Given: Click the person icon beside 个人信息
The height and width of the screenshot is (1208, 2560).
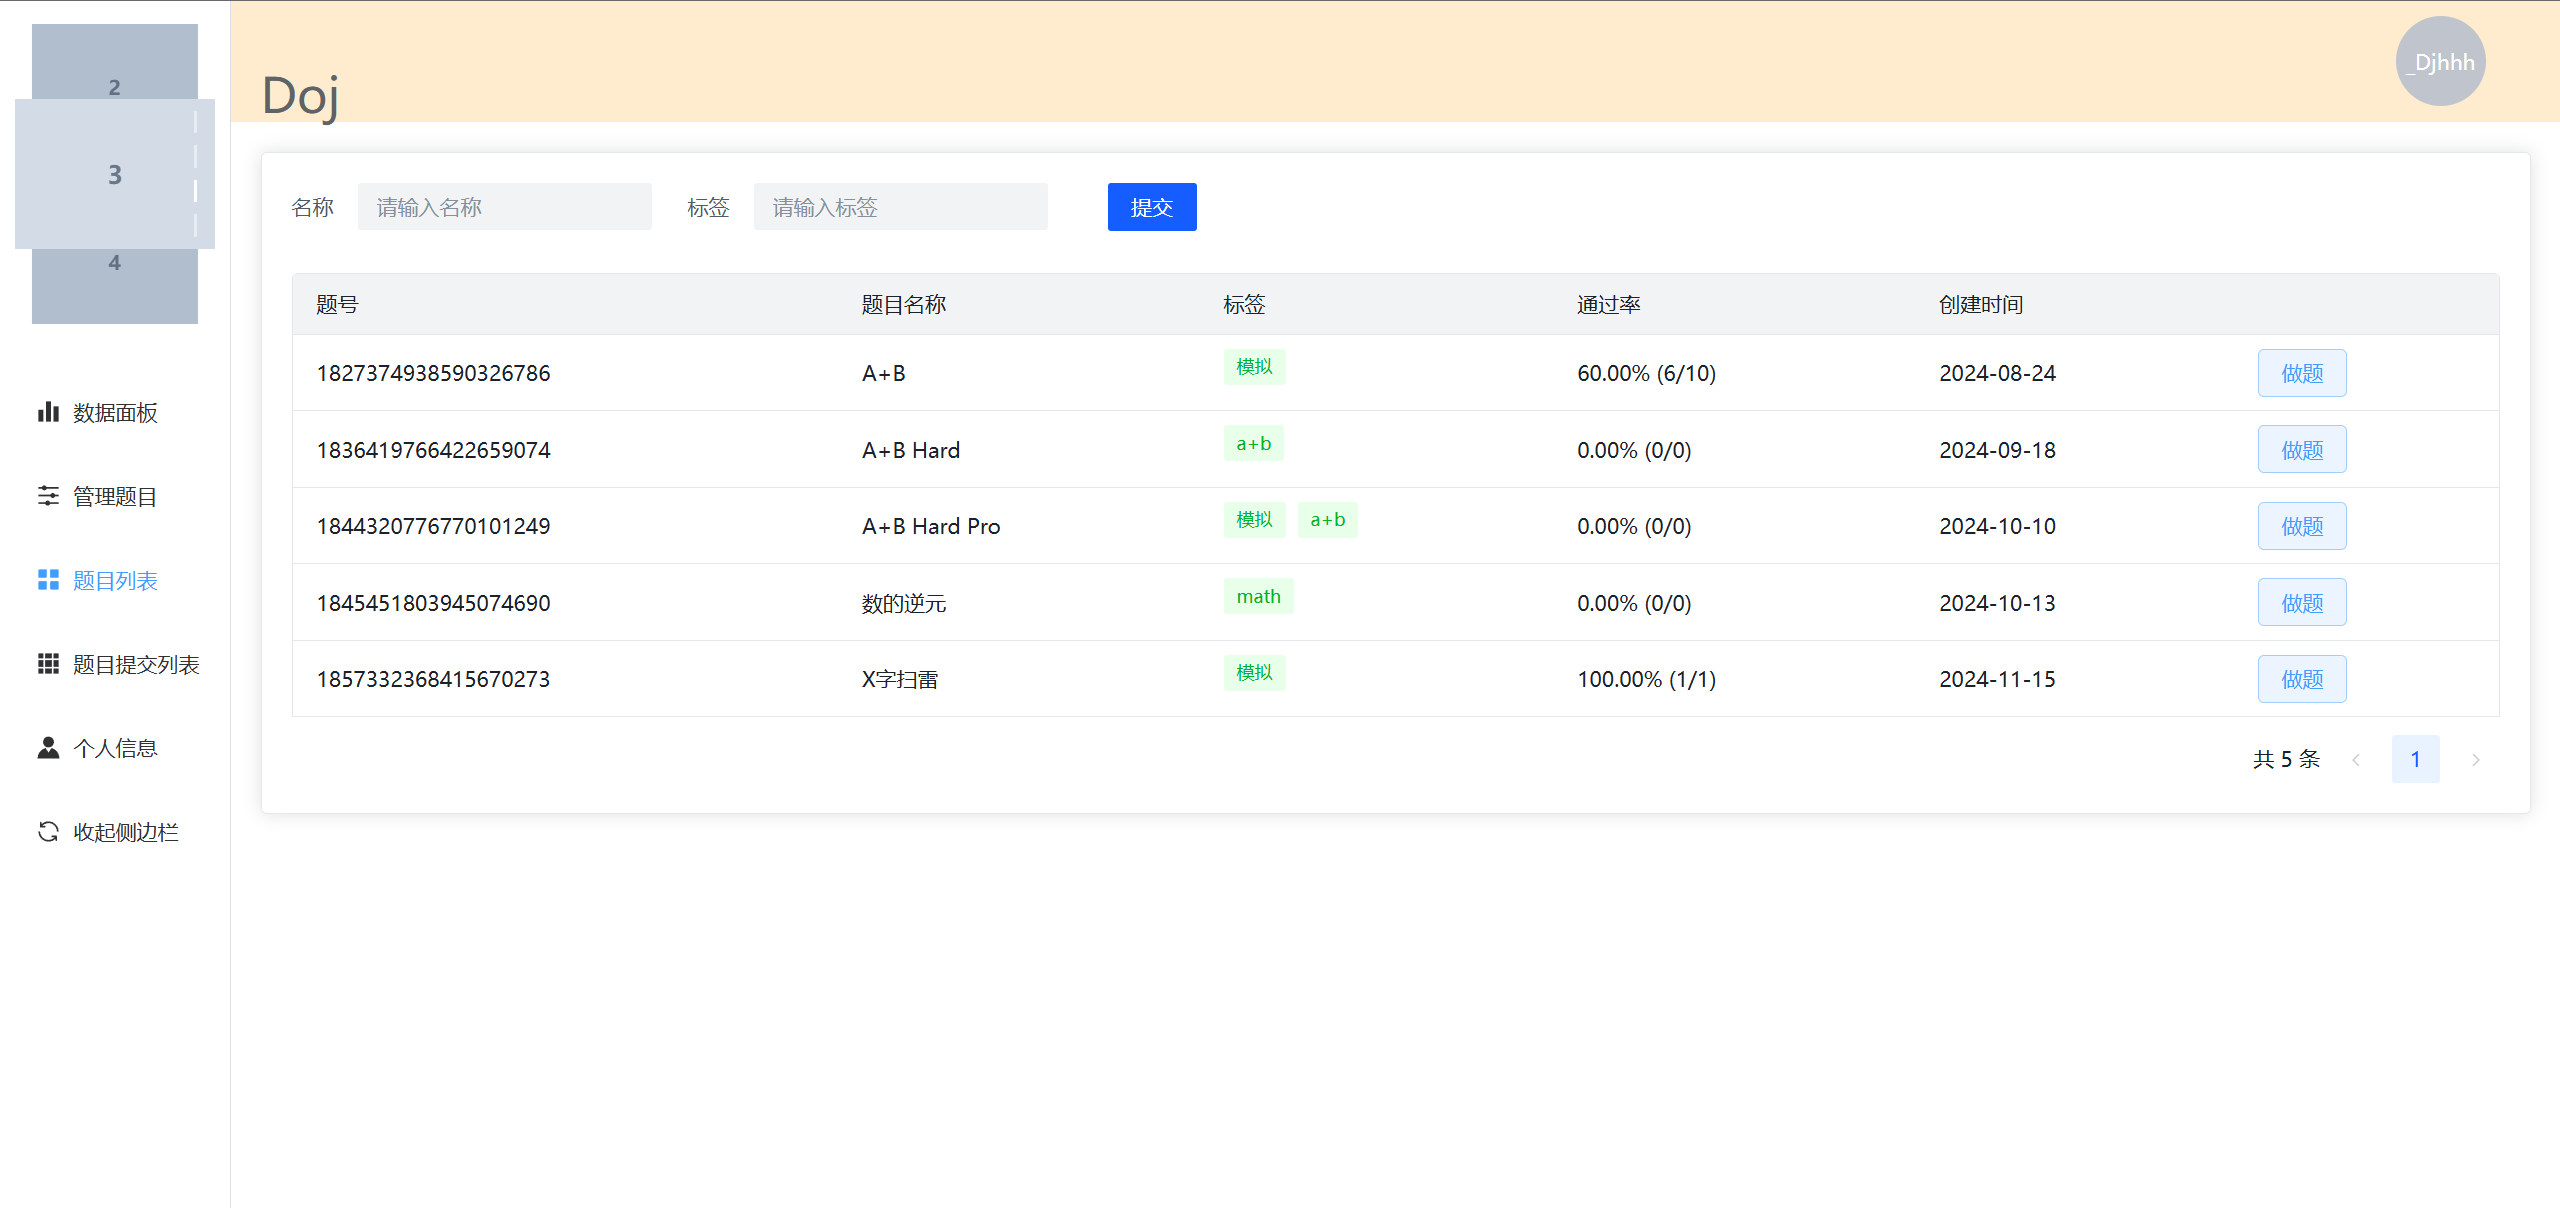Looking at the screenshot, I should [48, 748].
